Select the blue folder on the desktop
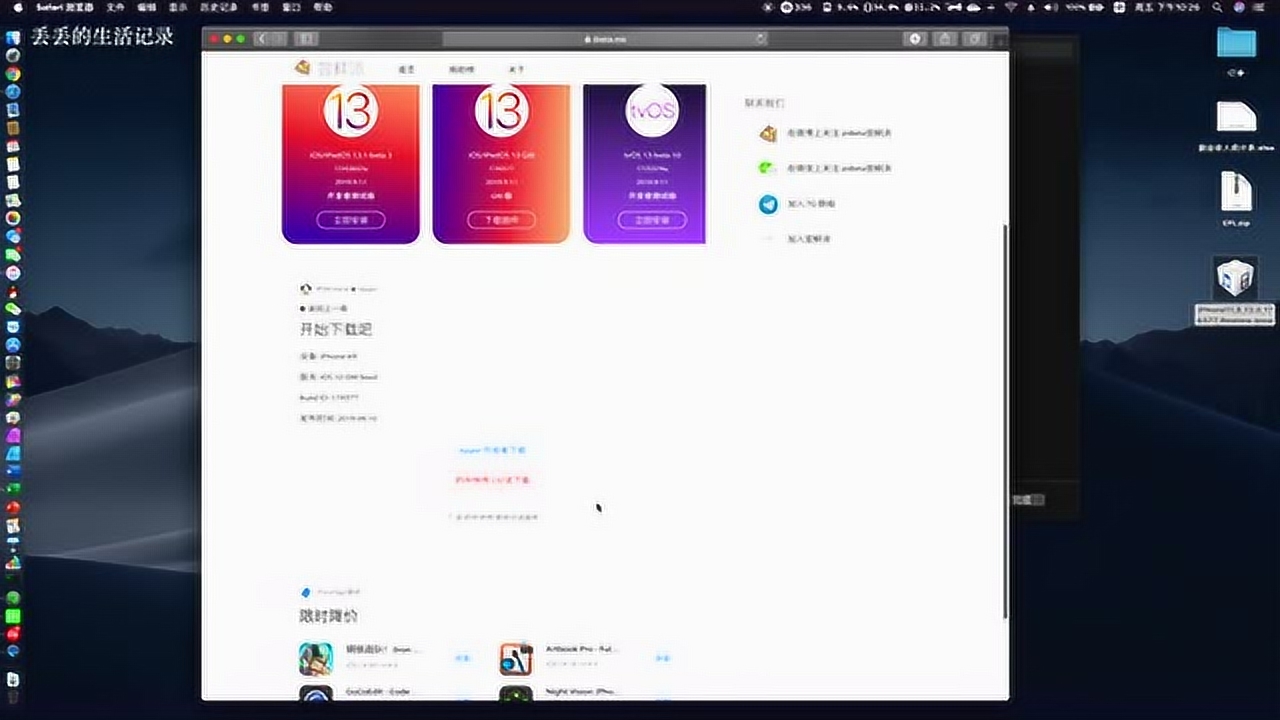 click(x=1237, y=42)
